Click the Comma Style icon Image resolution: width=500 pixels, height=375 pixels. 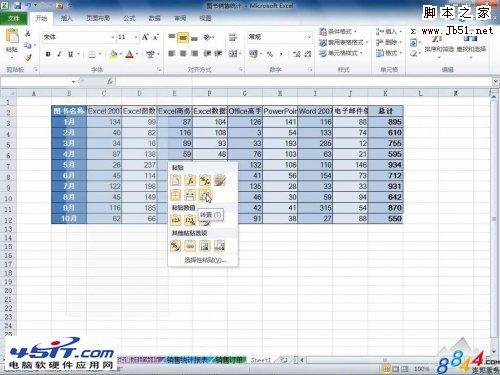(281, 54)
